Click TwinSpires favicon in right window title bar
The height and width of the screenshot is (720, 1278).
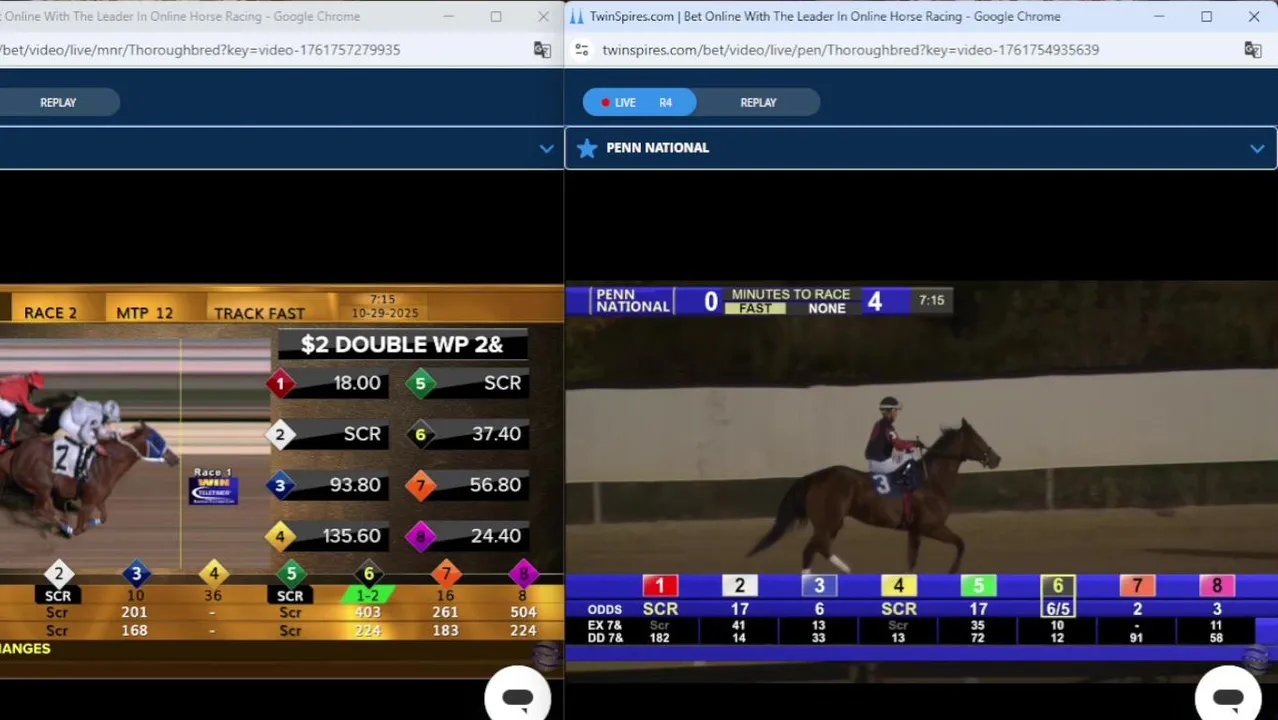577,16
